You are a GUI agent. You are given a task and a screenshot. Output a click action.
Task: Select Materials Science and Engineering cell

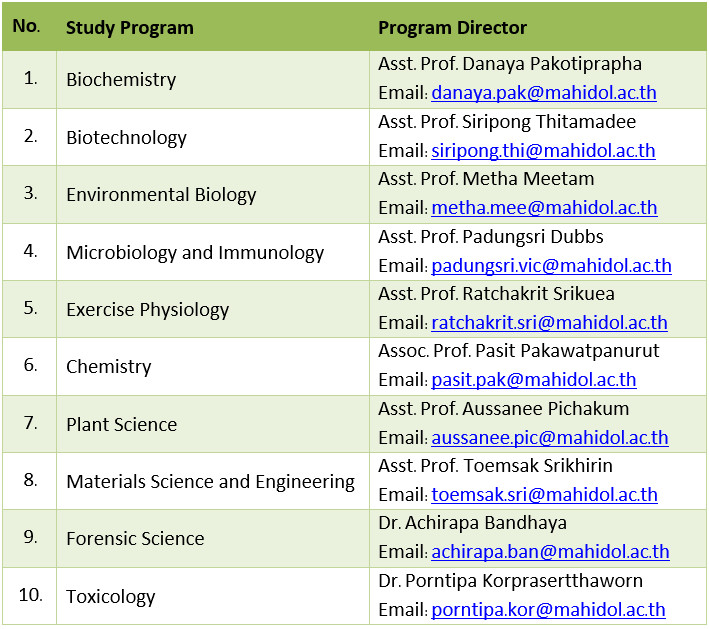[x=210, y=482]
